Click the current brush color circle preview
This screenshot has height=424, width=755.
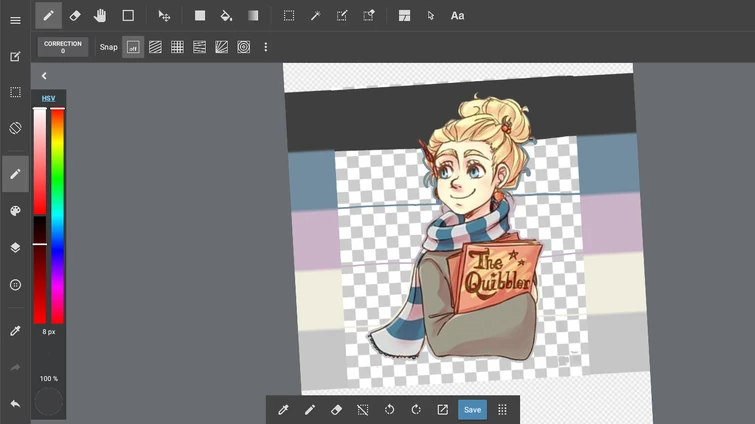point(49,401)
